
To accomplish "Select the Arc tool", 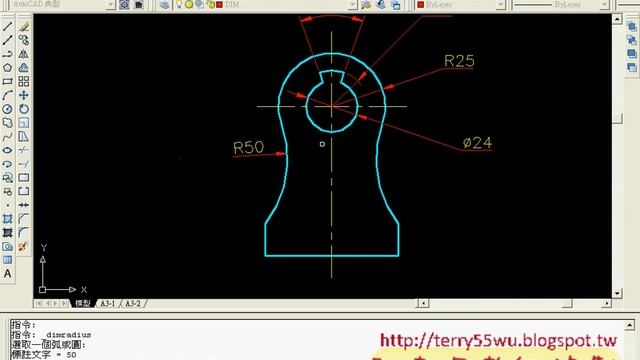I will (x=7, y=96).
